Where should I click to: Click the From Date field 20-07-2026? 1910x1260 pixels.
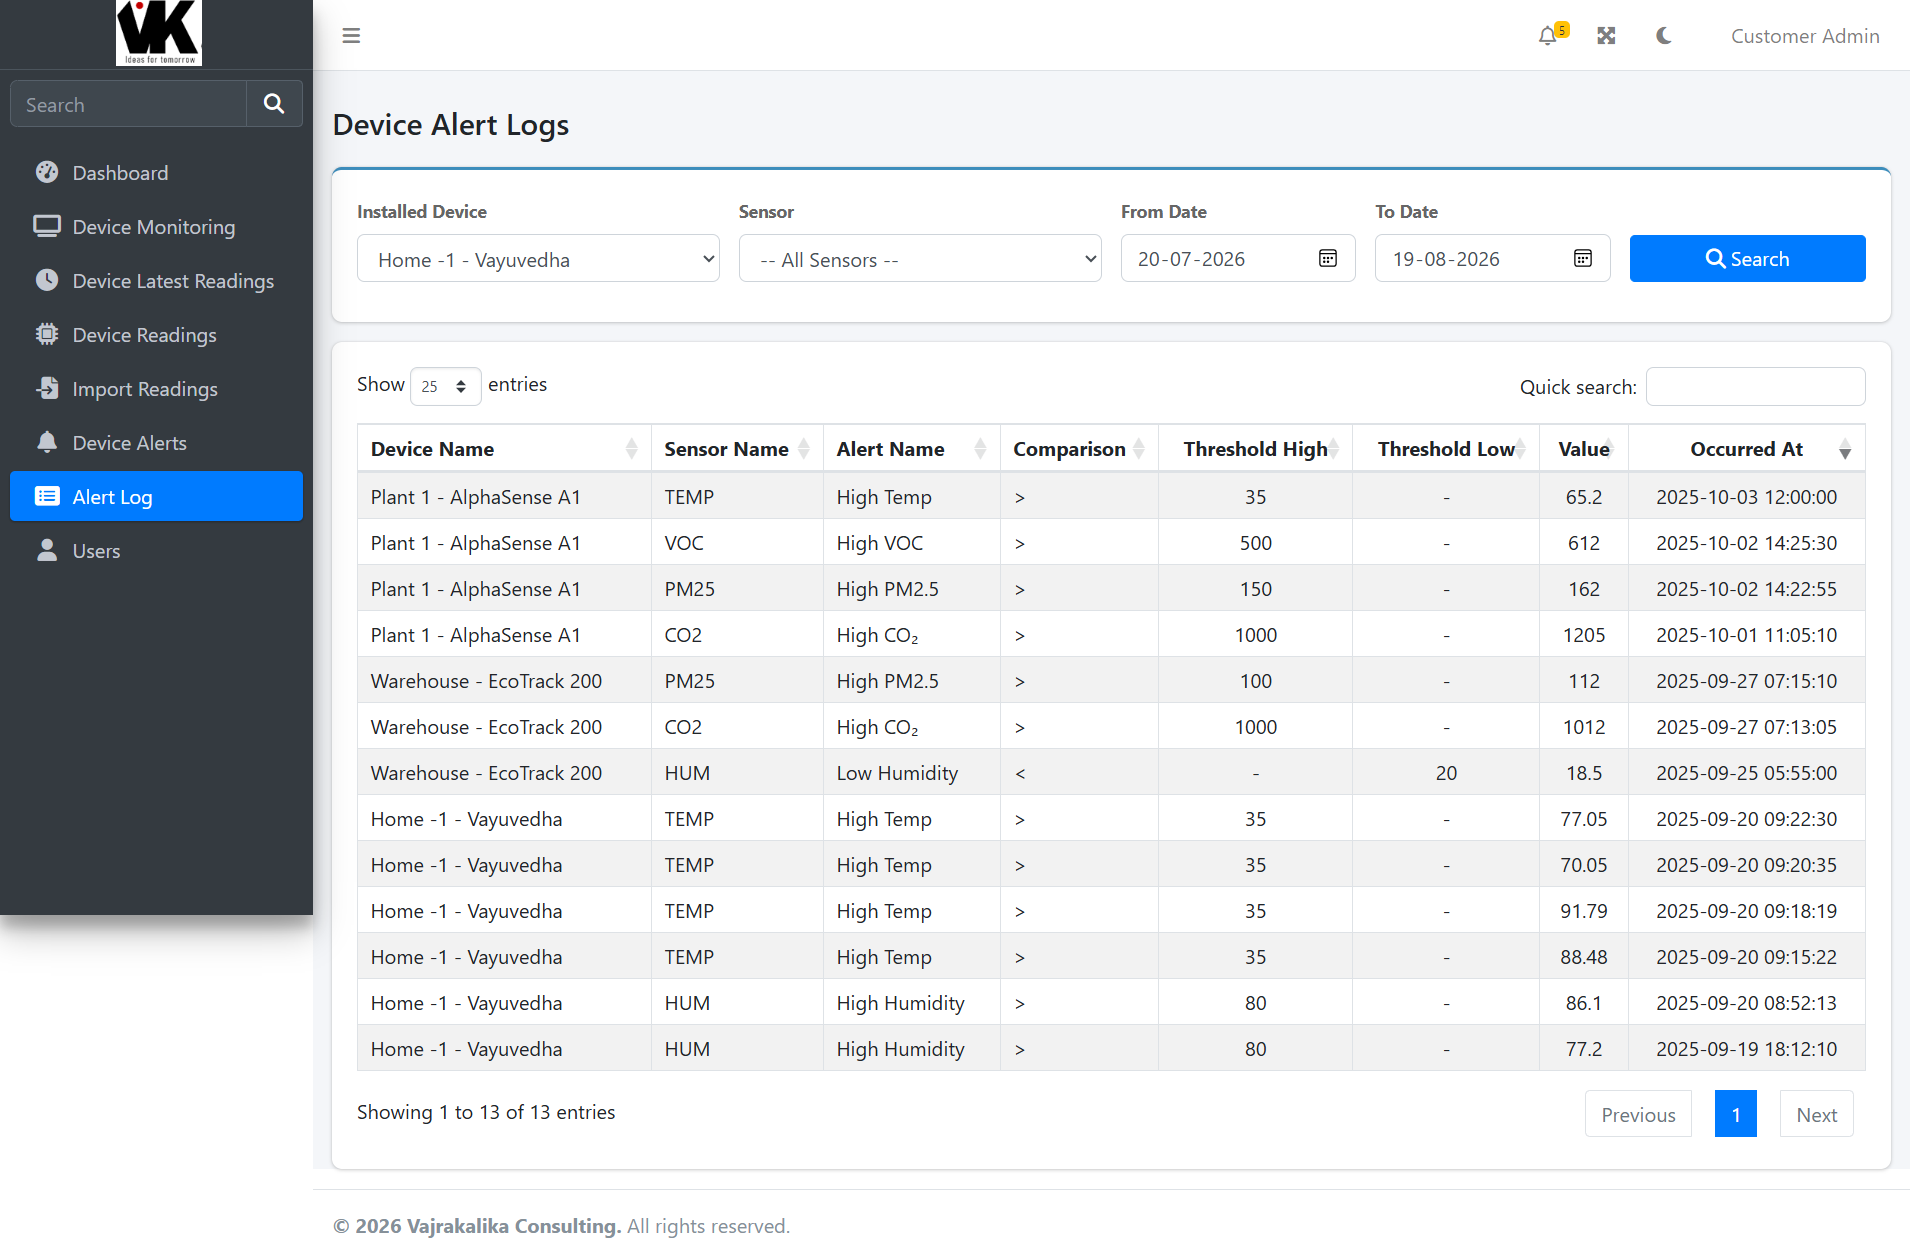(1238, 259)
